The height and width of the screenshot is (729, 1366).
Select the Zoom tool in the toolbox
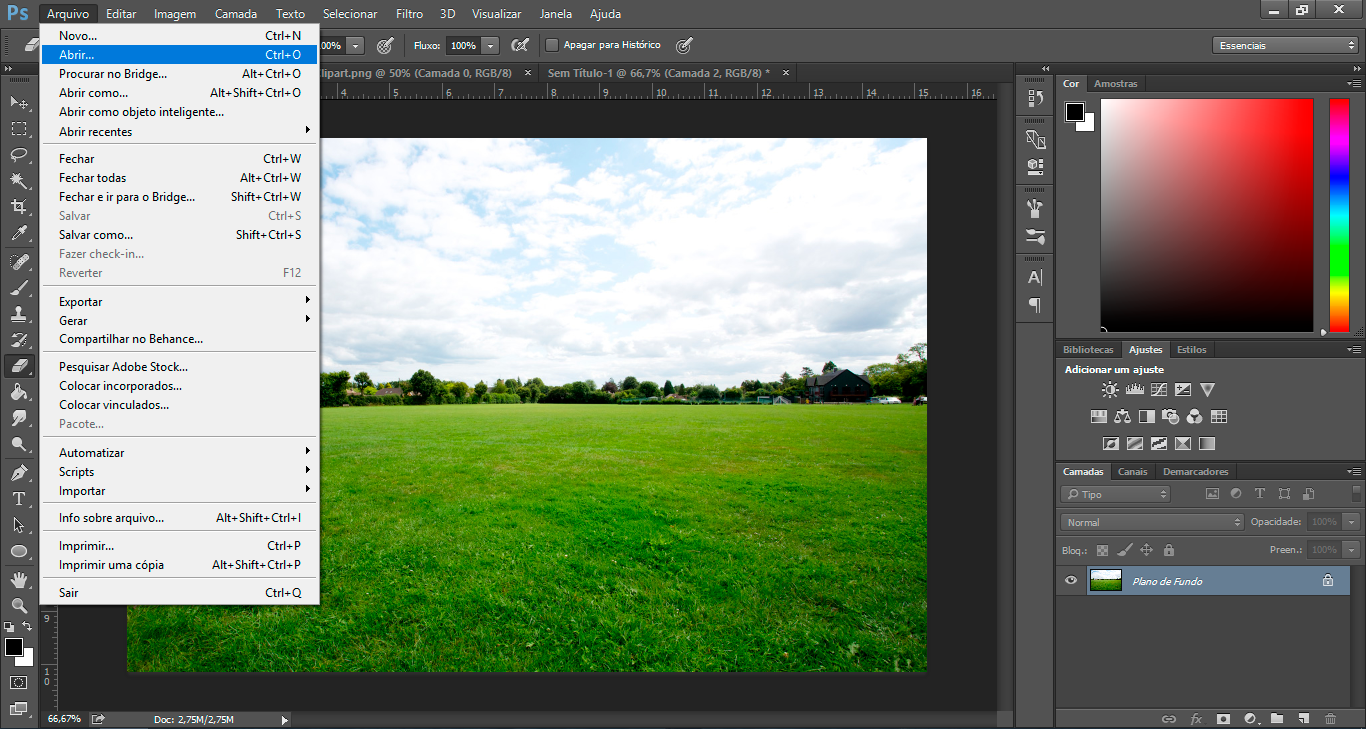click(19, 606)
